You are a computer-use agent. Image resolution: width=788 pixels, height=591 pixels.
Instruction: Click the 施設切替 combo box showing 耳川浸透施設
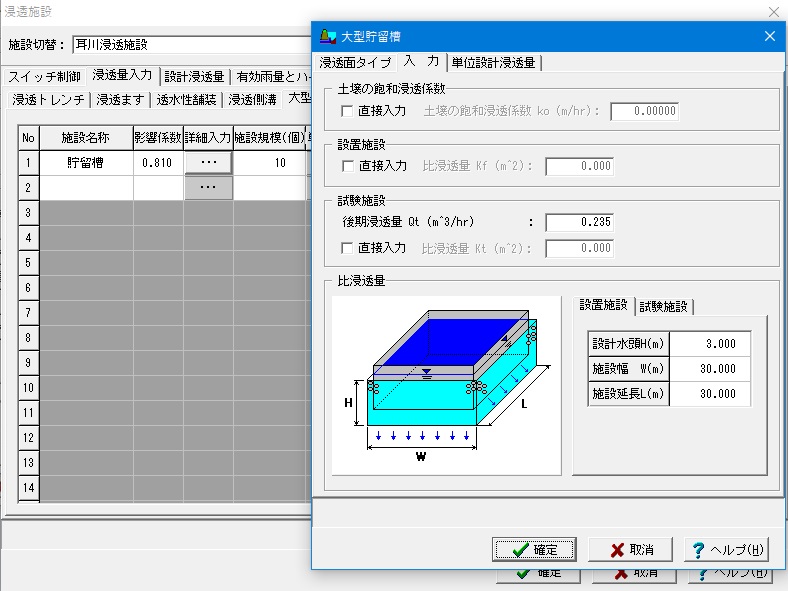tap(191, 45)
